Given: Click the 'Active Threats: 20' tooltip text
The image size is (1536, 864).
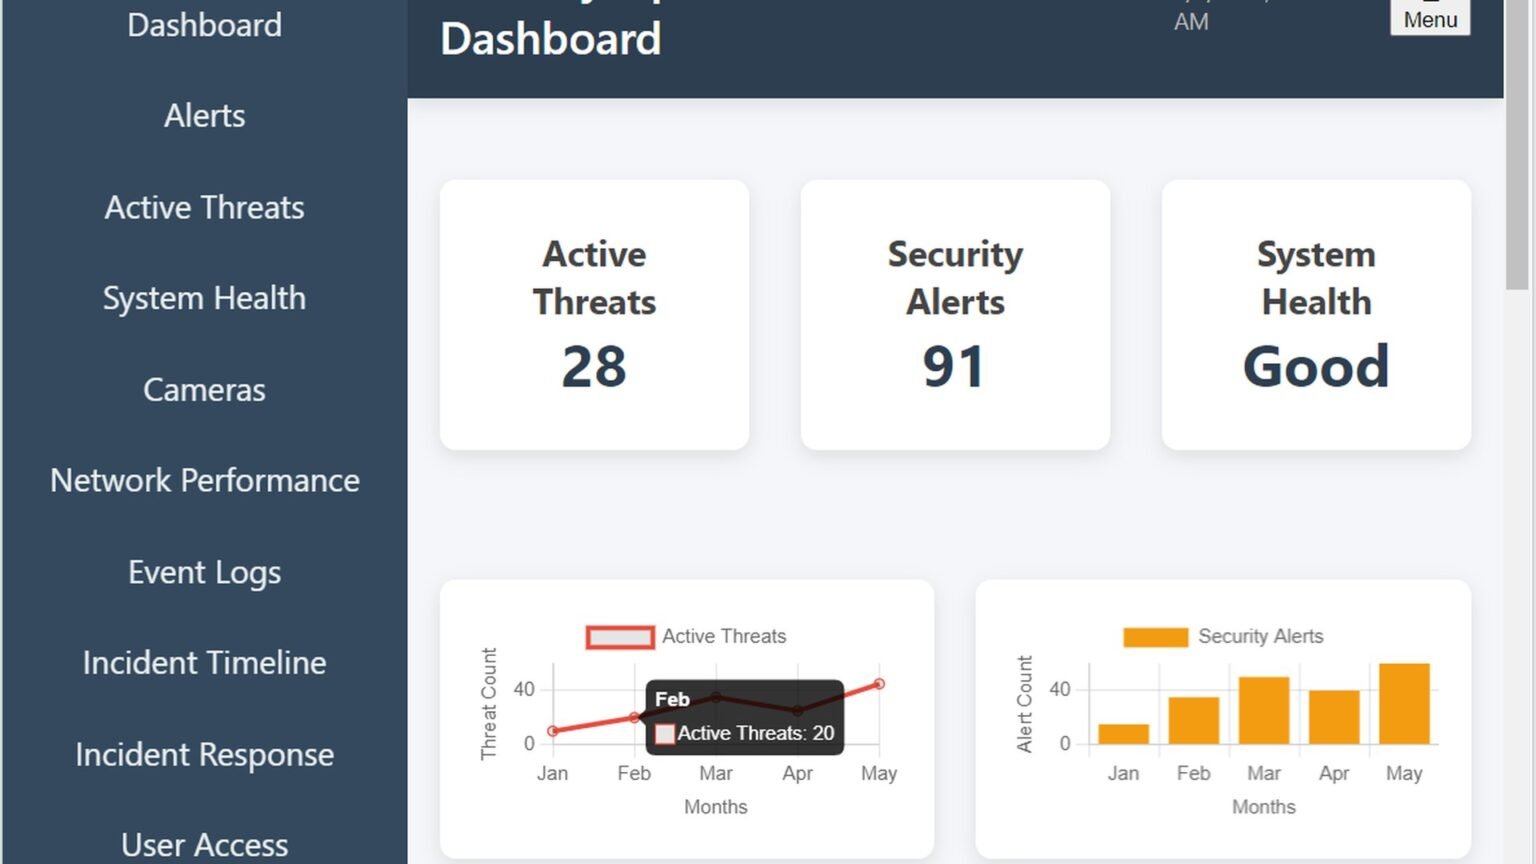Looking at the screenshot, I should 755,733.
